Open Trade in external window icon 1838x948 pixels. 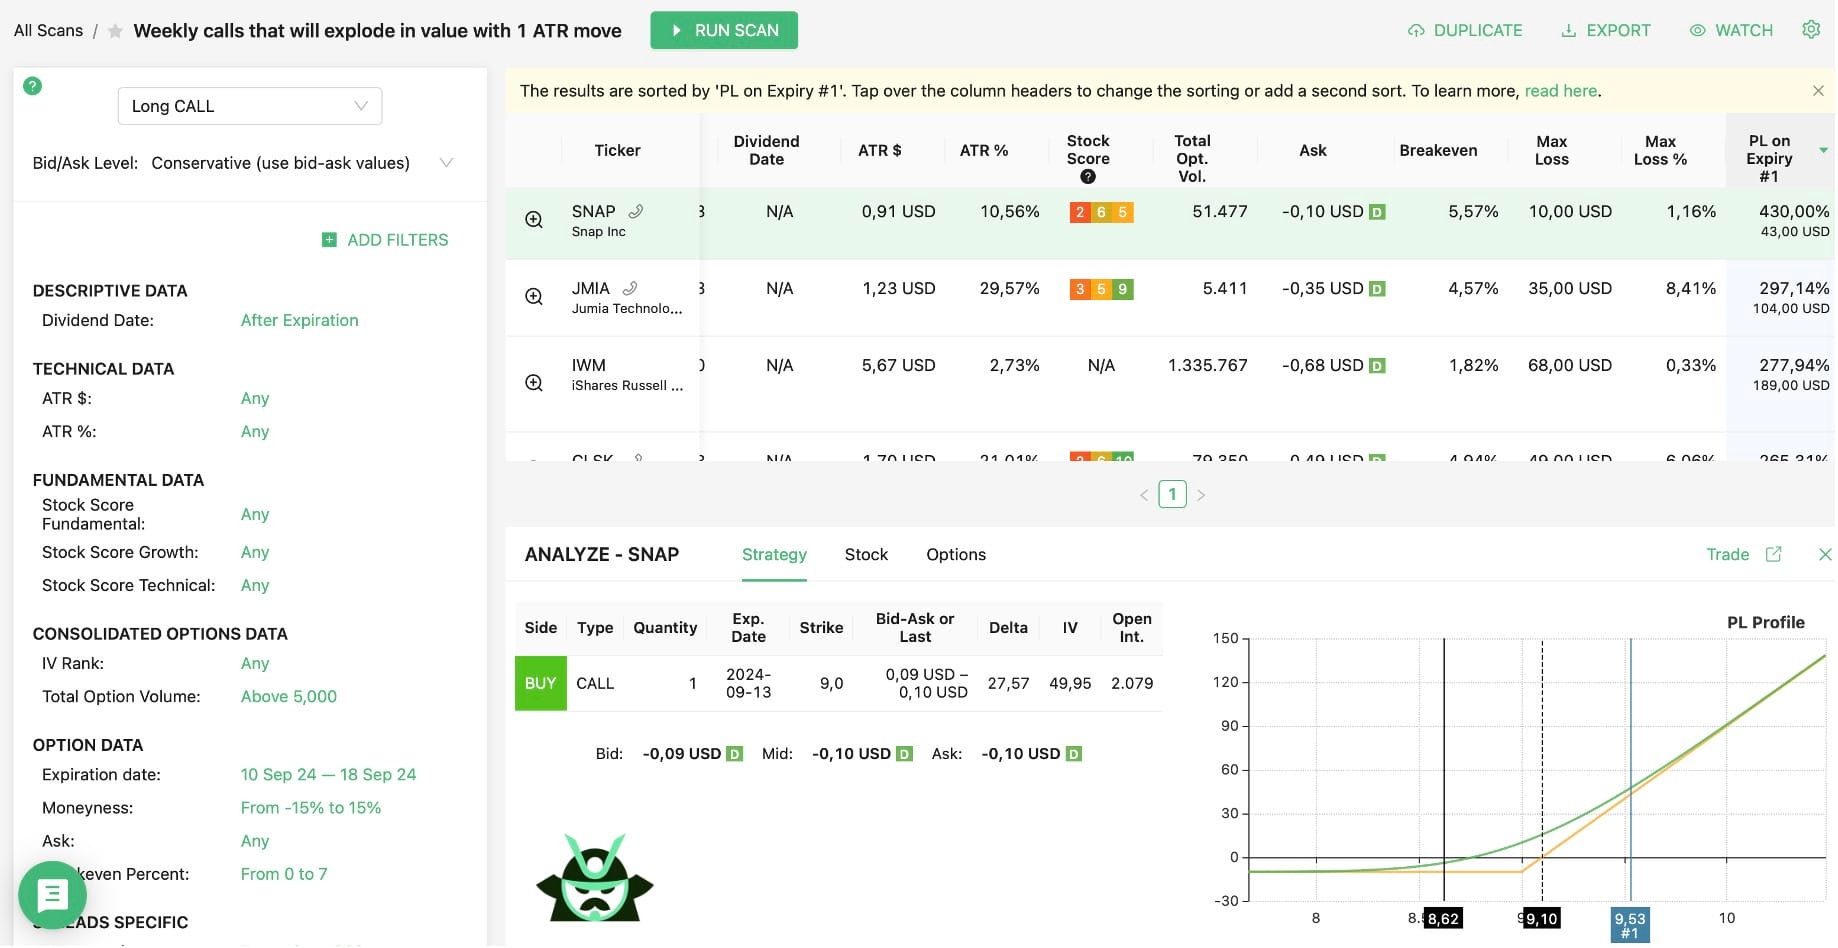pyautogui.click(x=1773, y=554)
